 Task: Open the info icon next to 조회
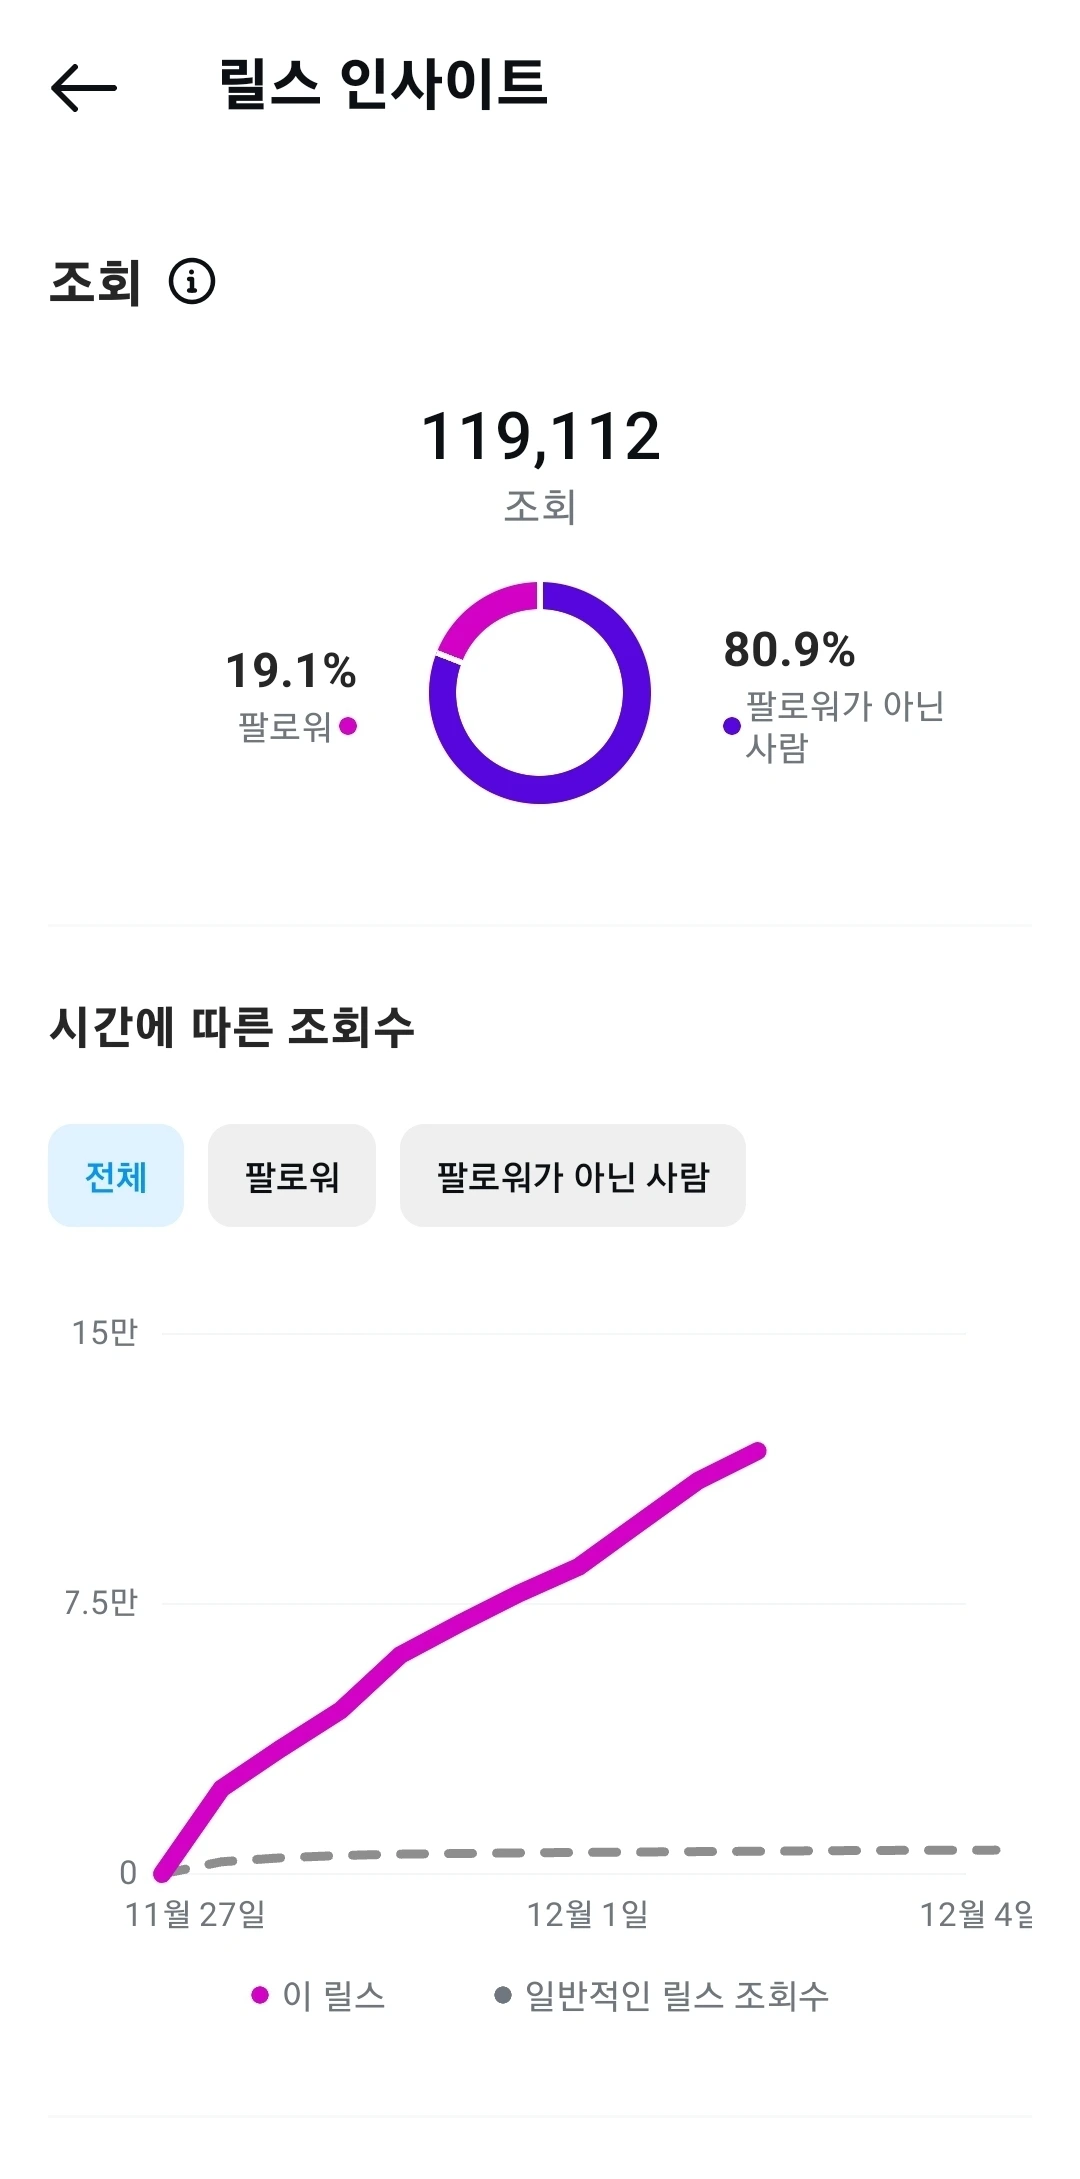[x=192, y=281]
